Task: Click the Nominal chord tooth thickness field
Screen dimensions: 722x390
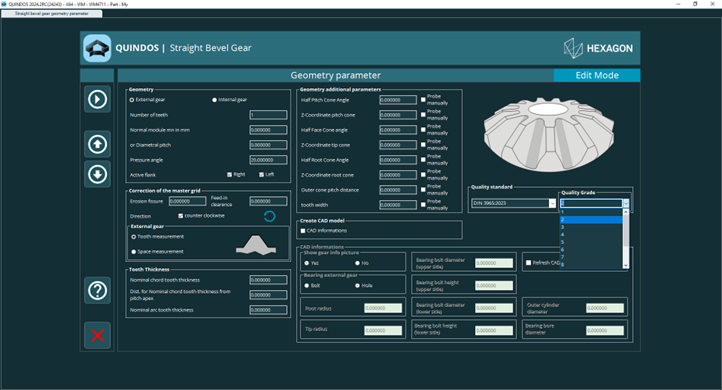Action: point(268,280)
